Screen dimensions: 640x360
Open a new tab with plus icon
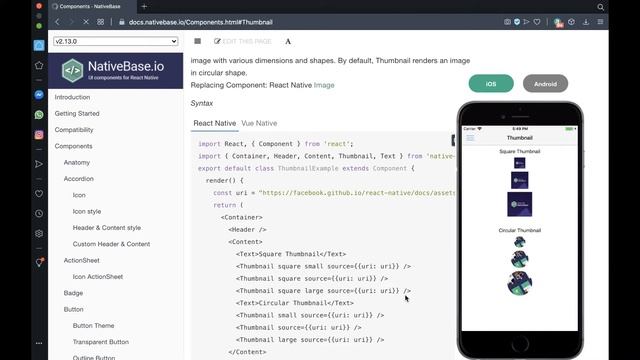pos(144,7)
